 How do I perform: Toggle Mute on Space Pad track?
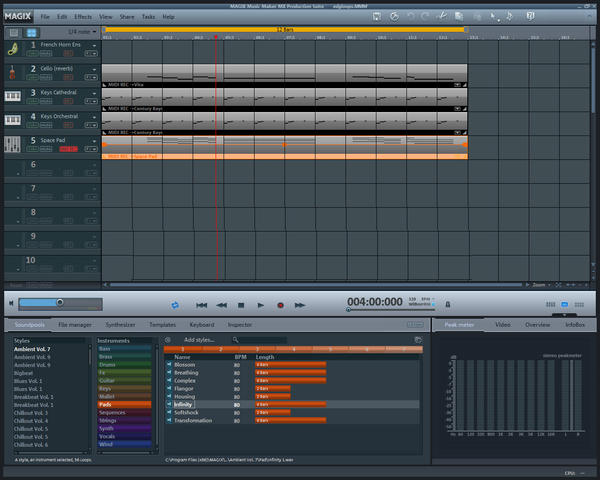(x=46, y=149)
